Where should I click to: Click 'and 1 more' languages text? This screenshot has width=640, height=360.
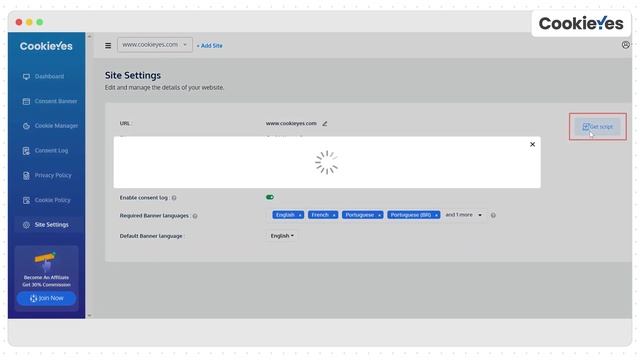[x=459, y=215]
